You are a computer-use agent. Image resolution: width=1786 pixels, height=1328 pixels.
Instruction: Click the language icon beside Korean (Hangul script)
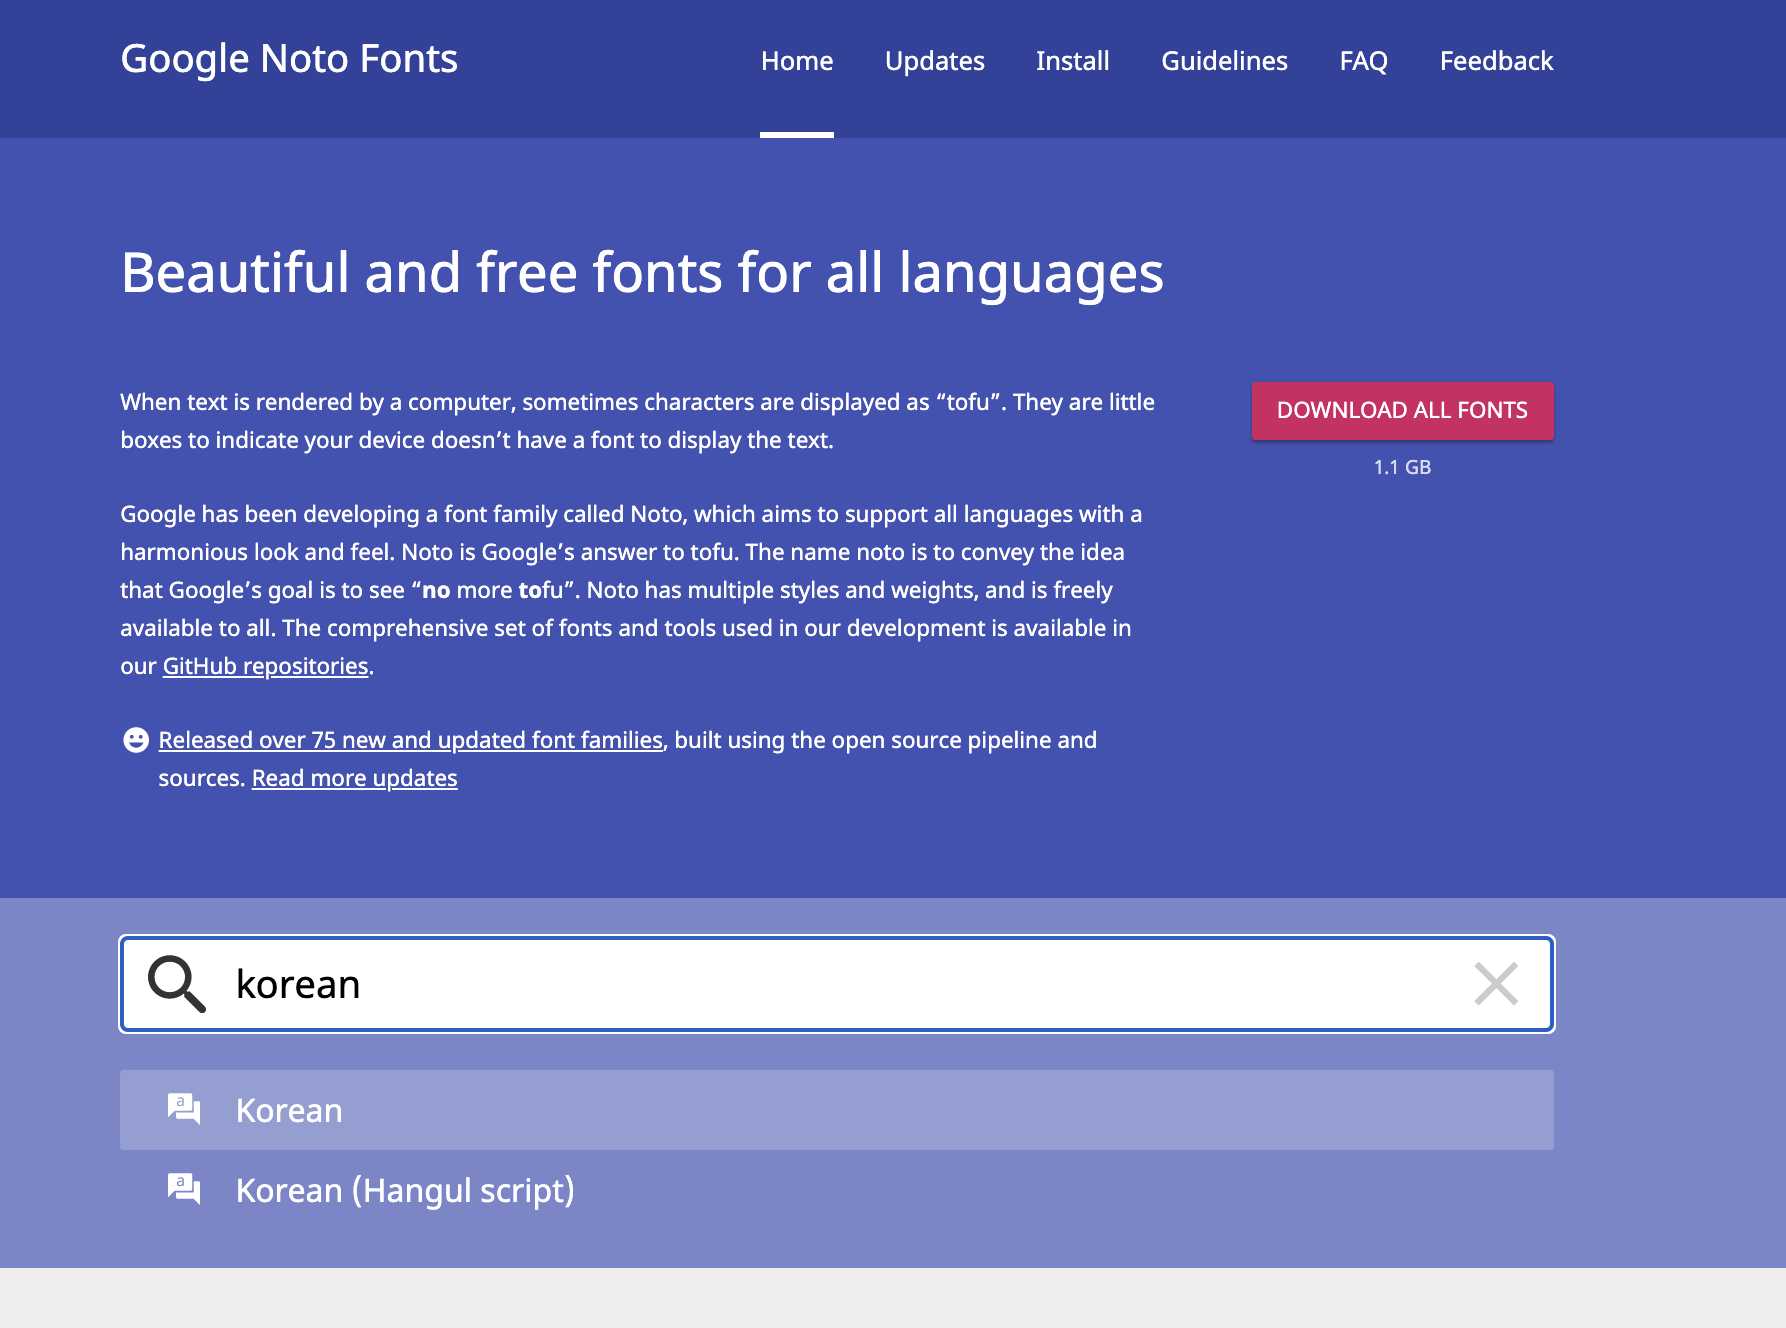click(184, 1189)
